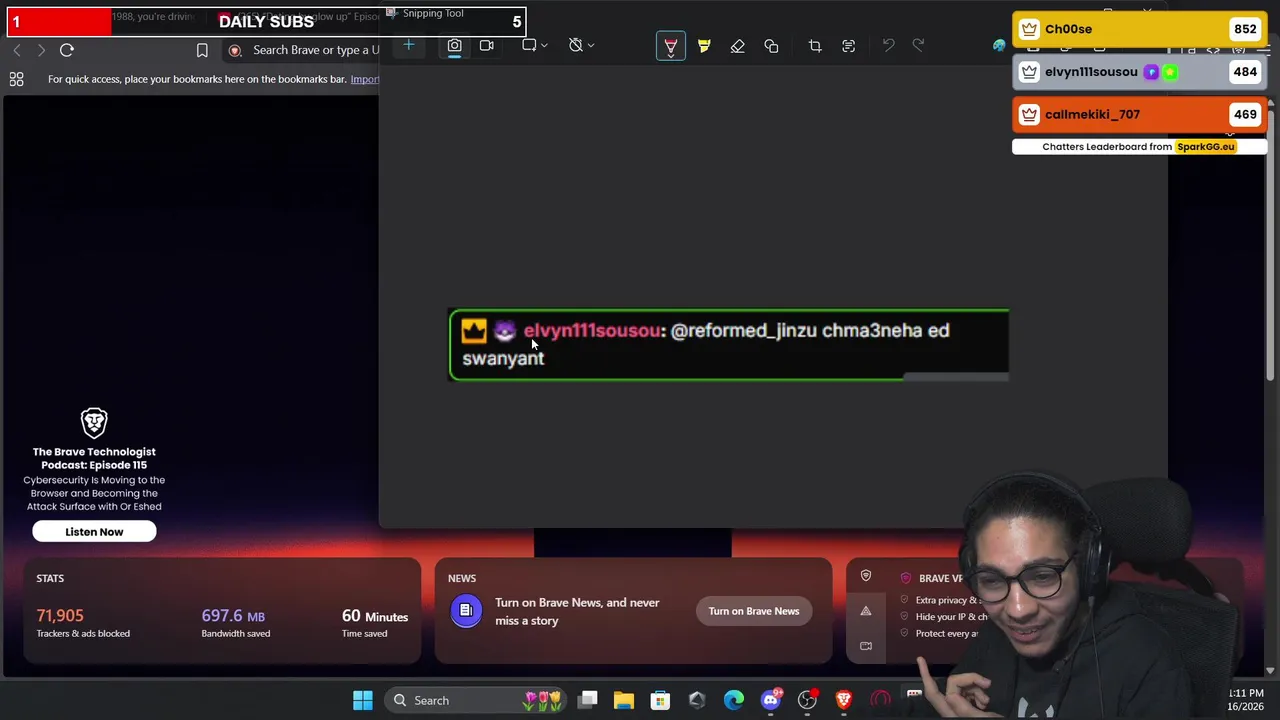Click the taskbar Search box
This screenshot has width=1280, height=720.
(x=475, y=700)
